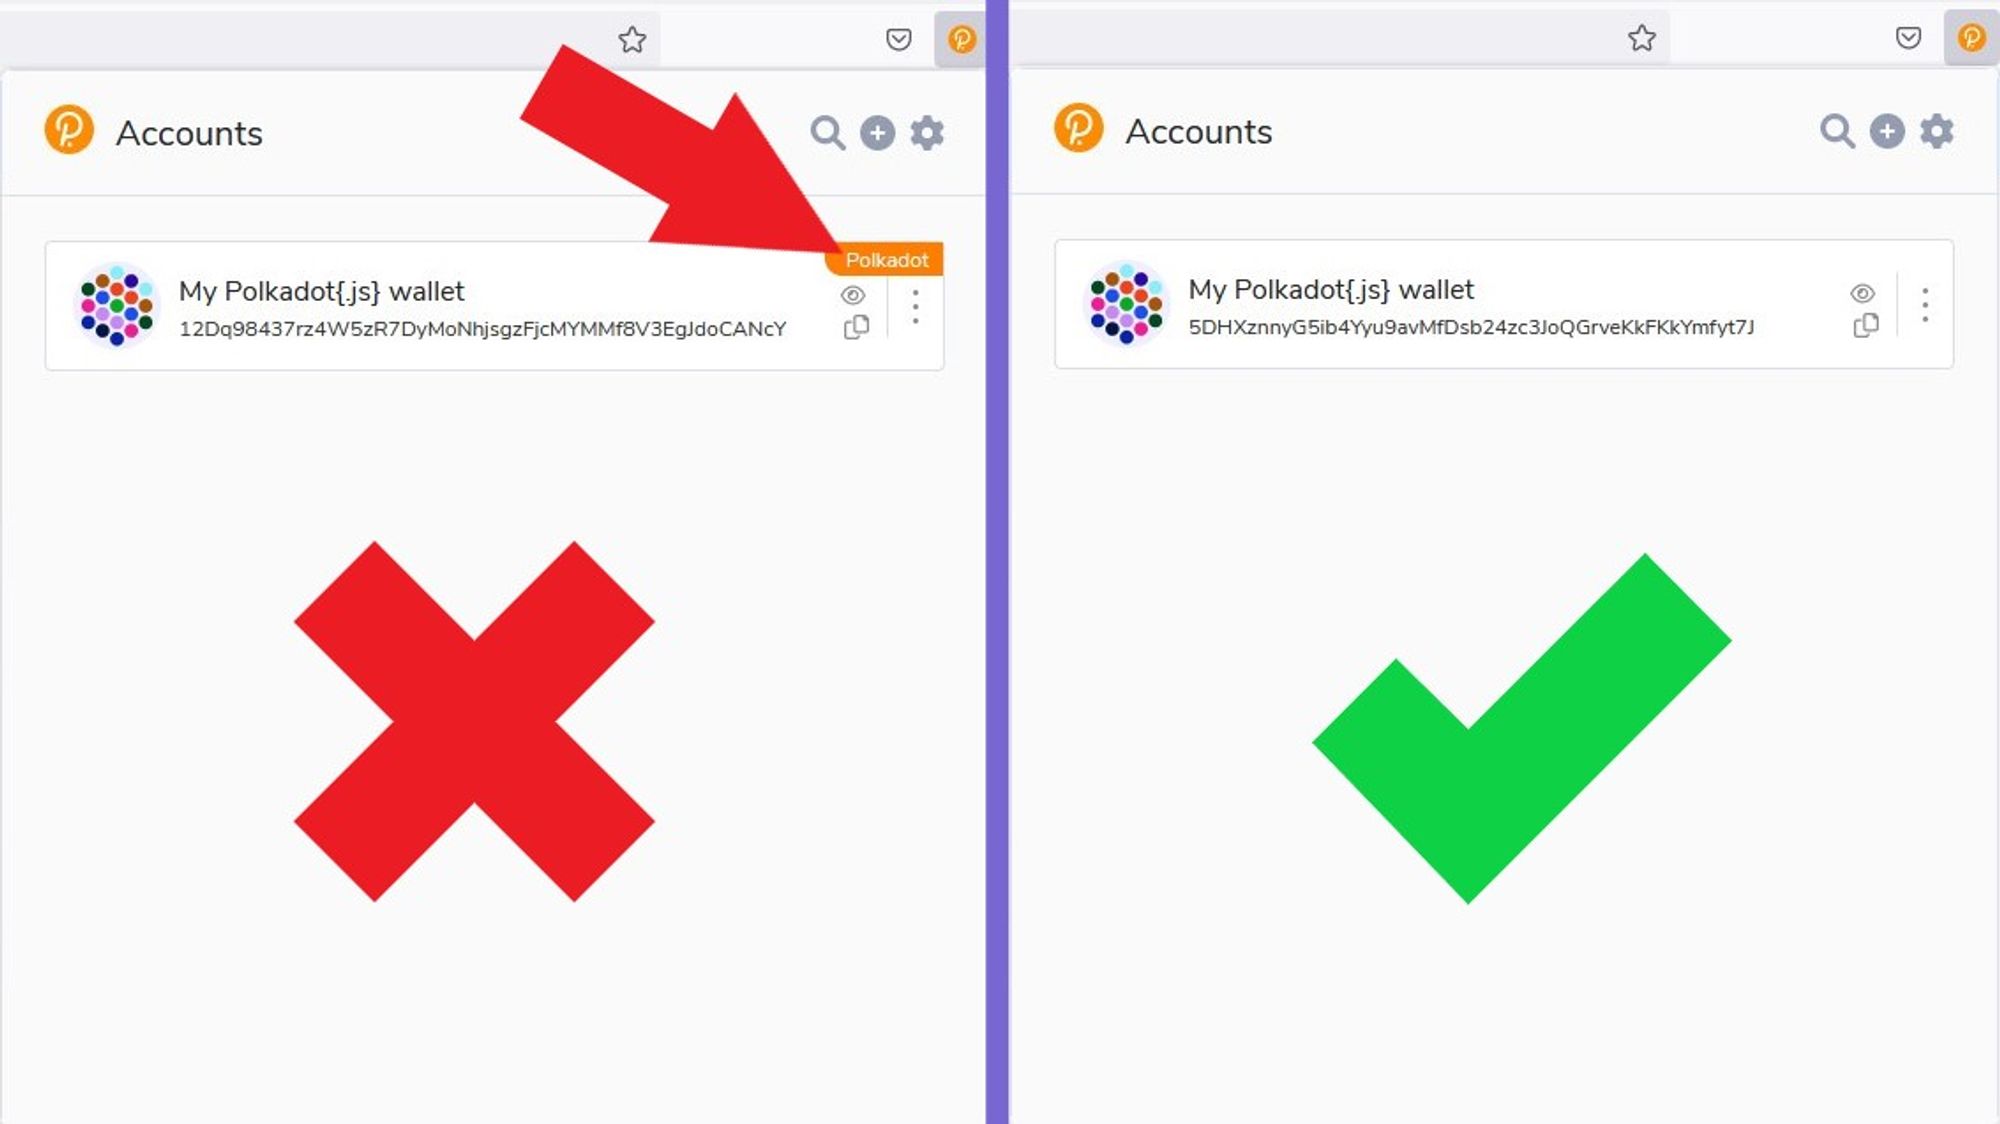Viewport: 2000px width, 1124px height.
Task: Select left wallet's colorful identicon
Action: point(117,305)
